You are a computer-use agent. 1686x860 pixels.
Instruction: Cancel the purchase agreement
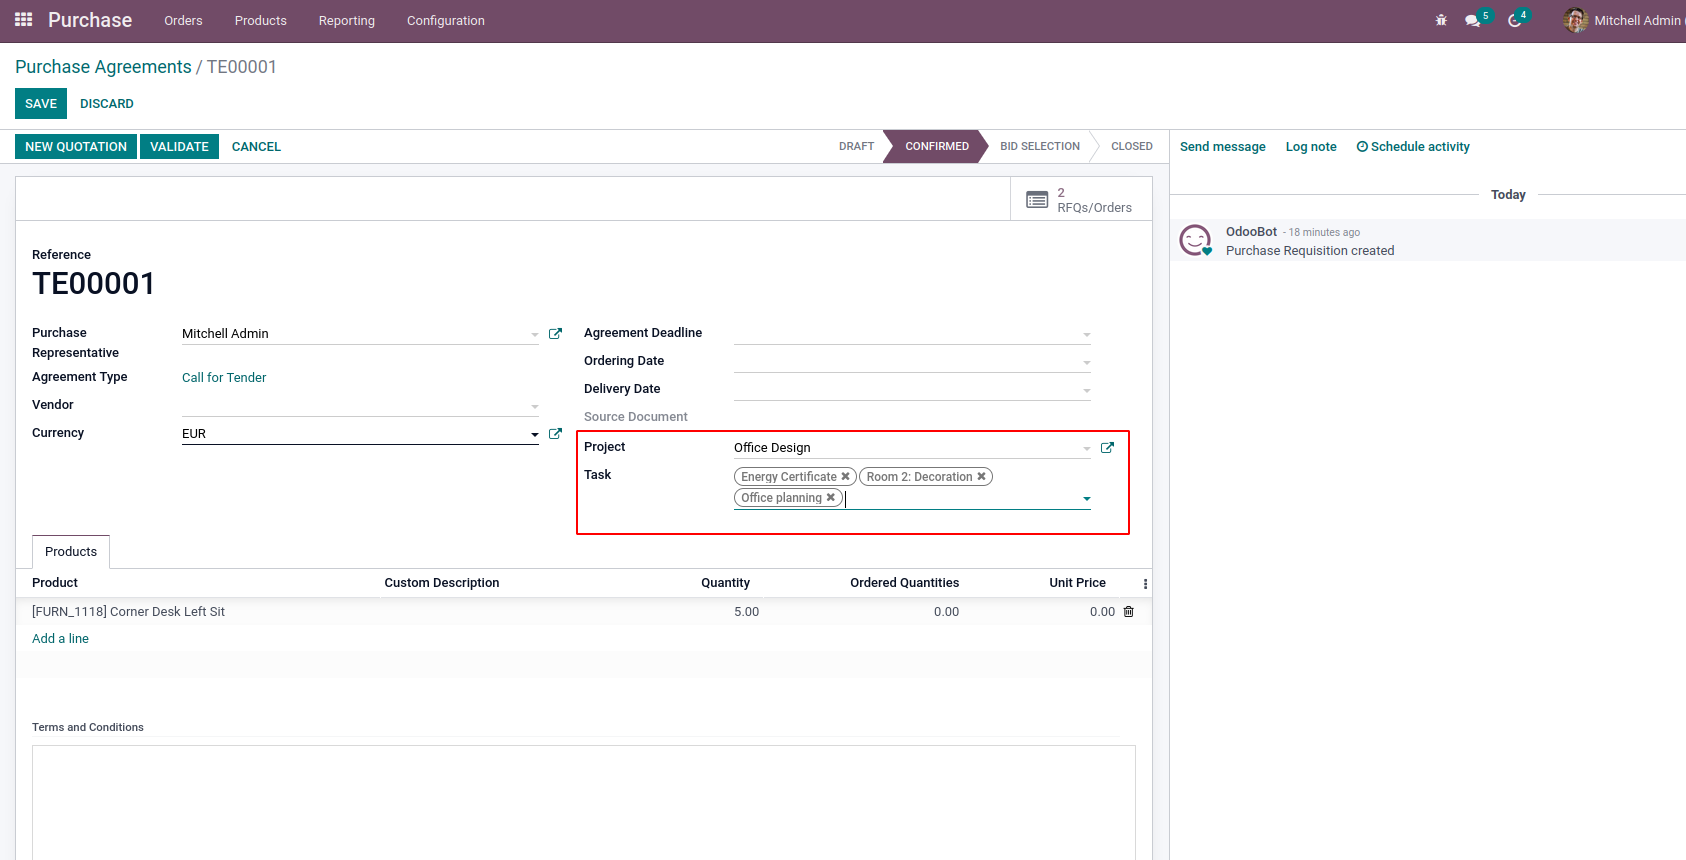tap(256, 147)
